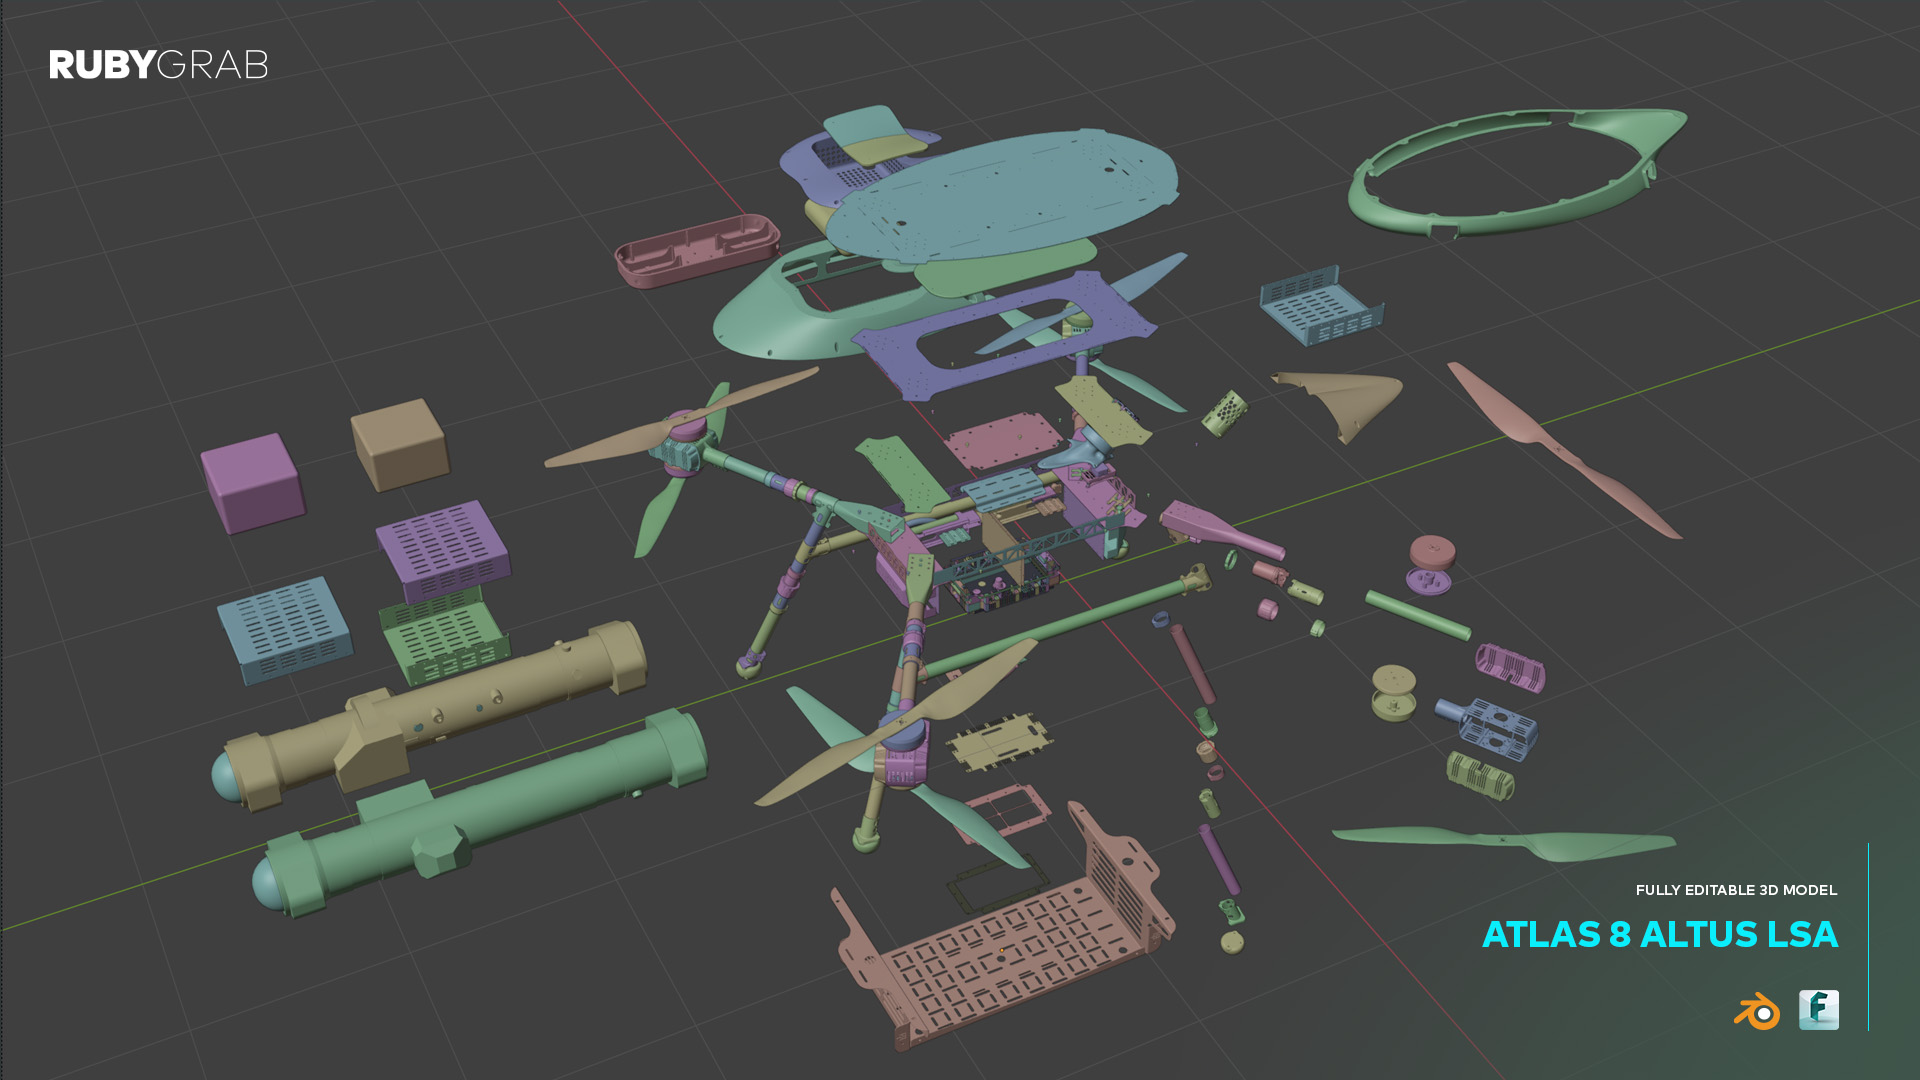Select the pink solid cube part

[x=253, y=483]
